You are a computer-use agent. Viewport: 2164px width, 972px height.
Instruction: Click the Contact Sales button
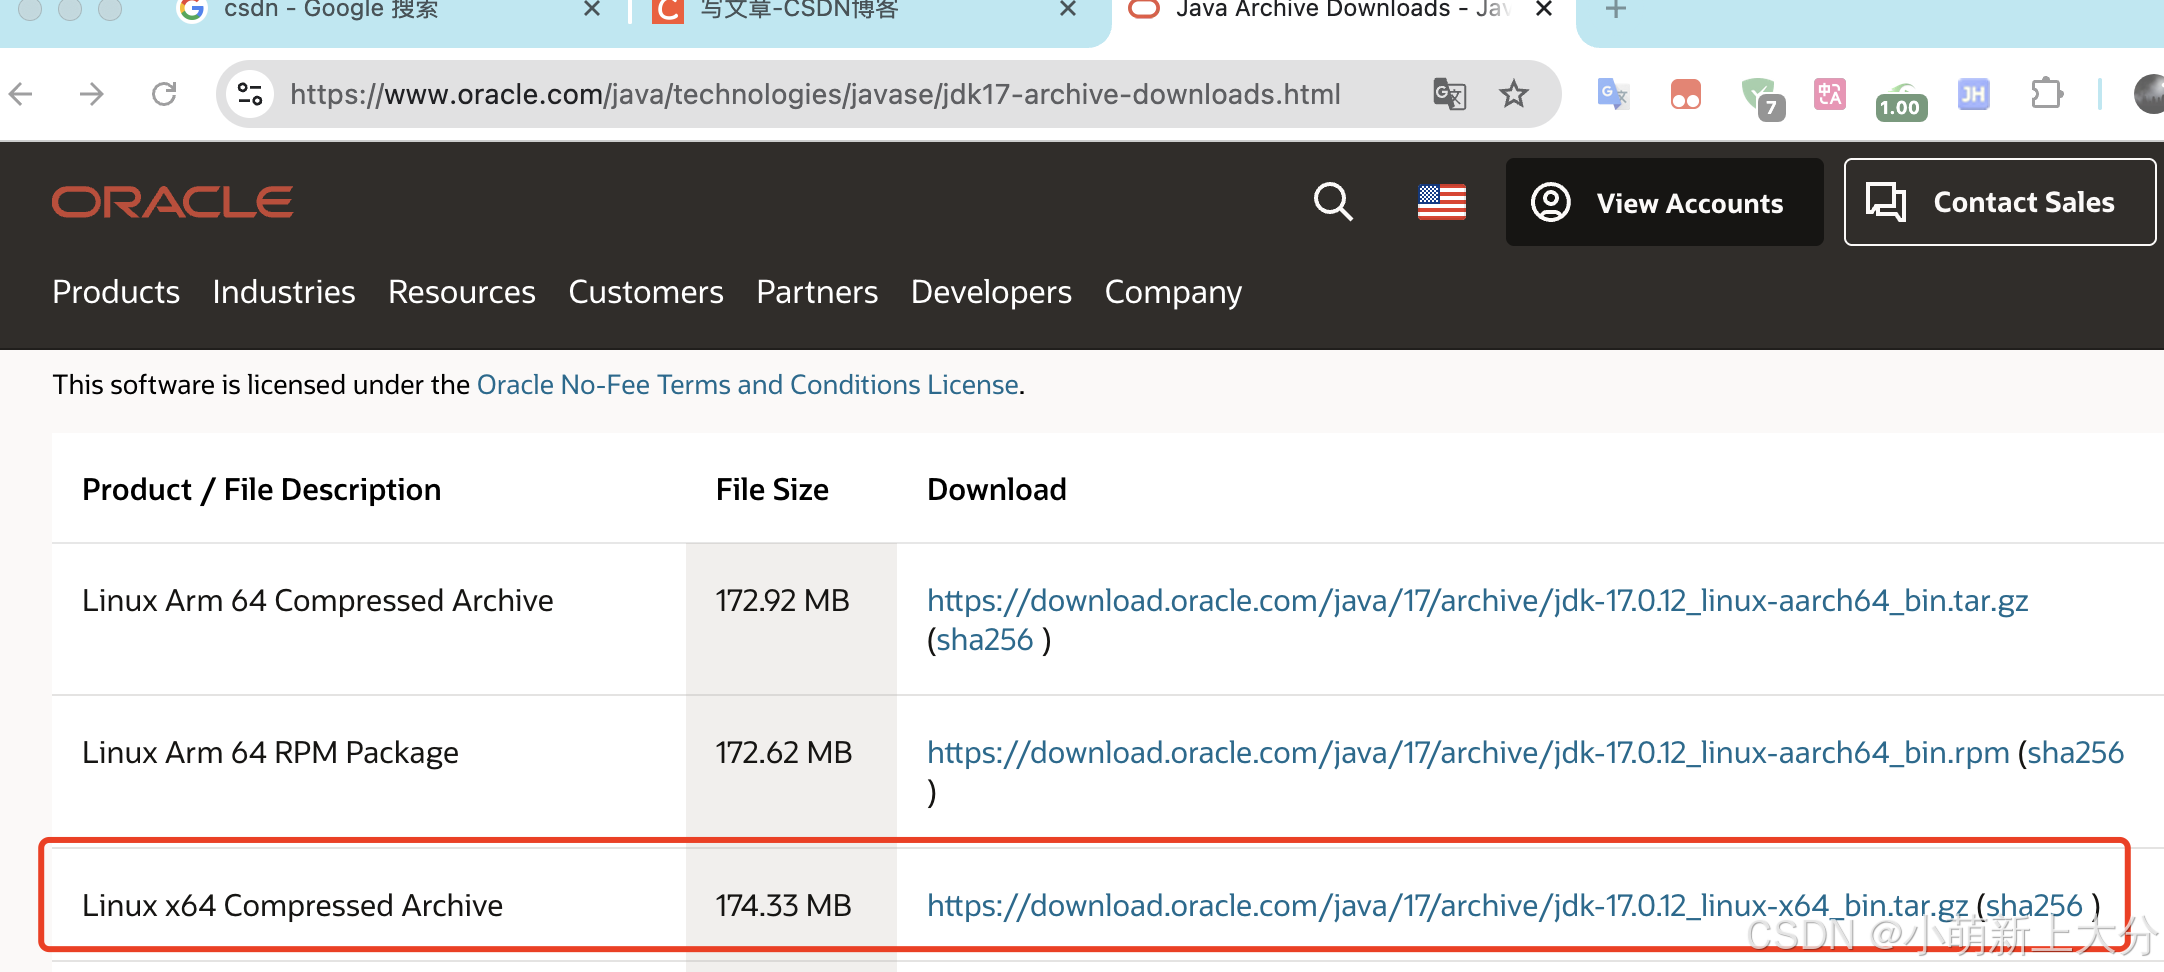point(2000,202)
